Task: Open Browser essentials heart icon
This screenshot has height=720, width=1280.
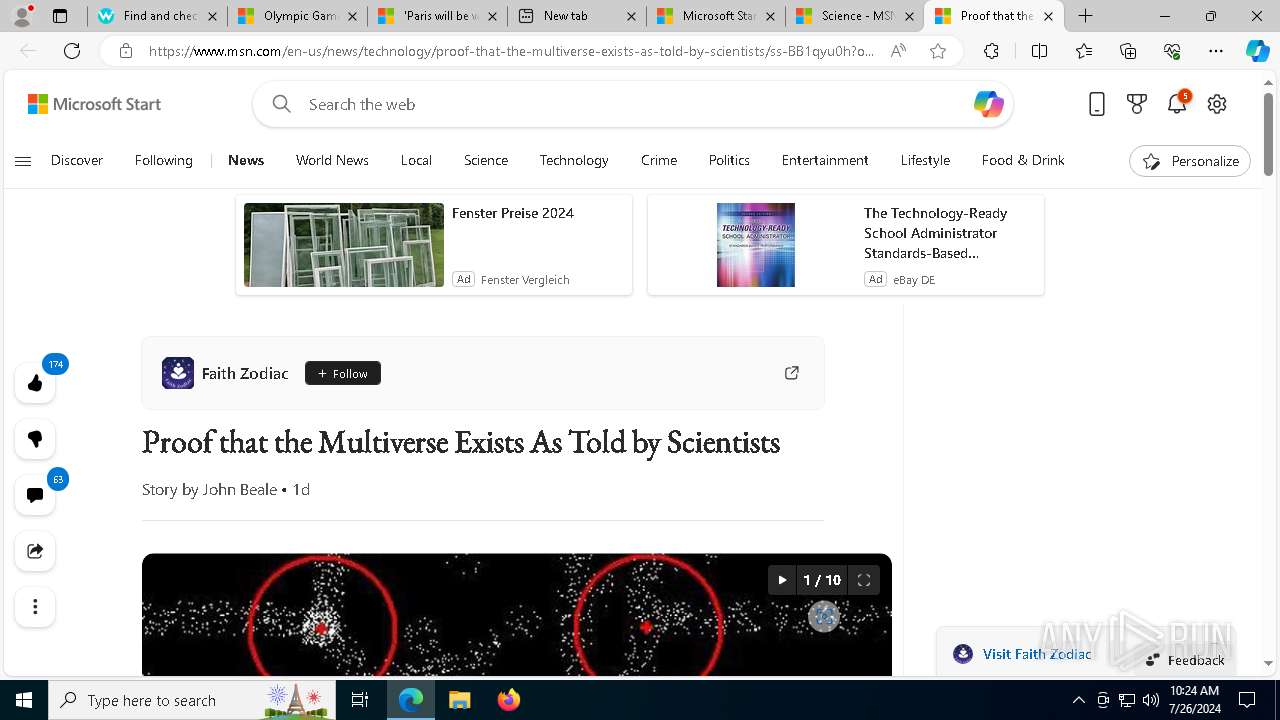Action: 1172,51
